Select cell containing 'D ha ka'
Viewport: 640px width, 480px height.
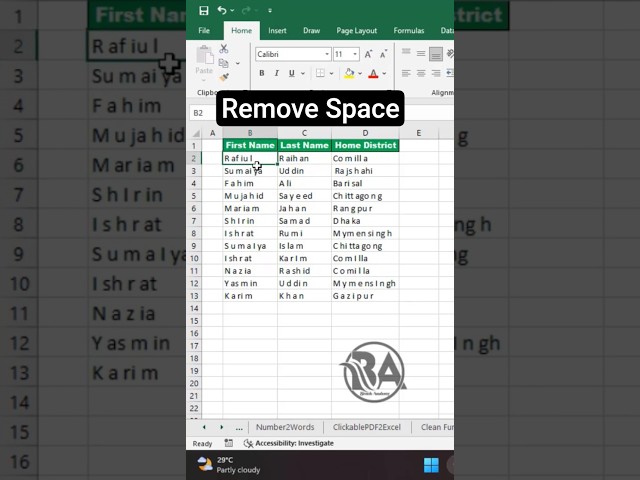(365, 221)
